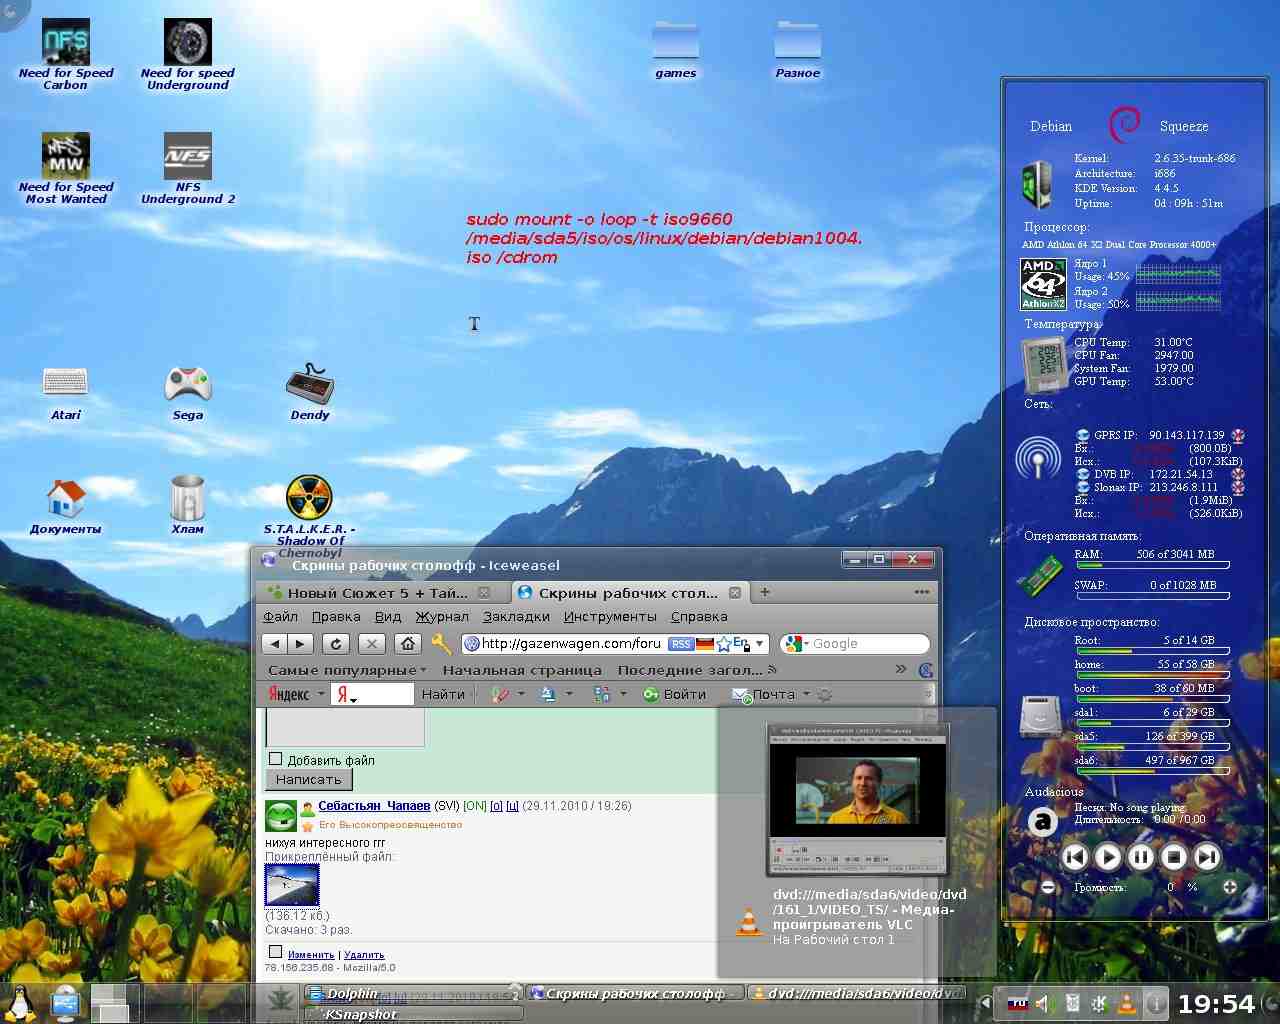Pause playback in Audacious widget
This screenshot has width=1280, height=1024.
[x=1140, y=856]
